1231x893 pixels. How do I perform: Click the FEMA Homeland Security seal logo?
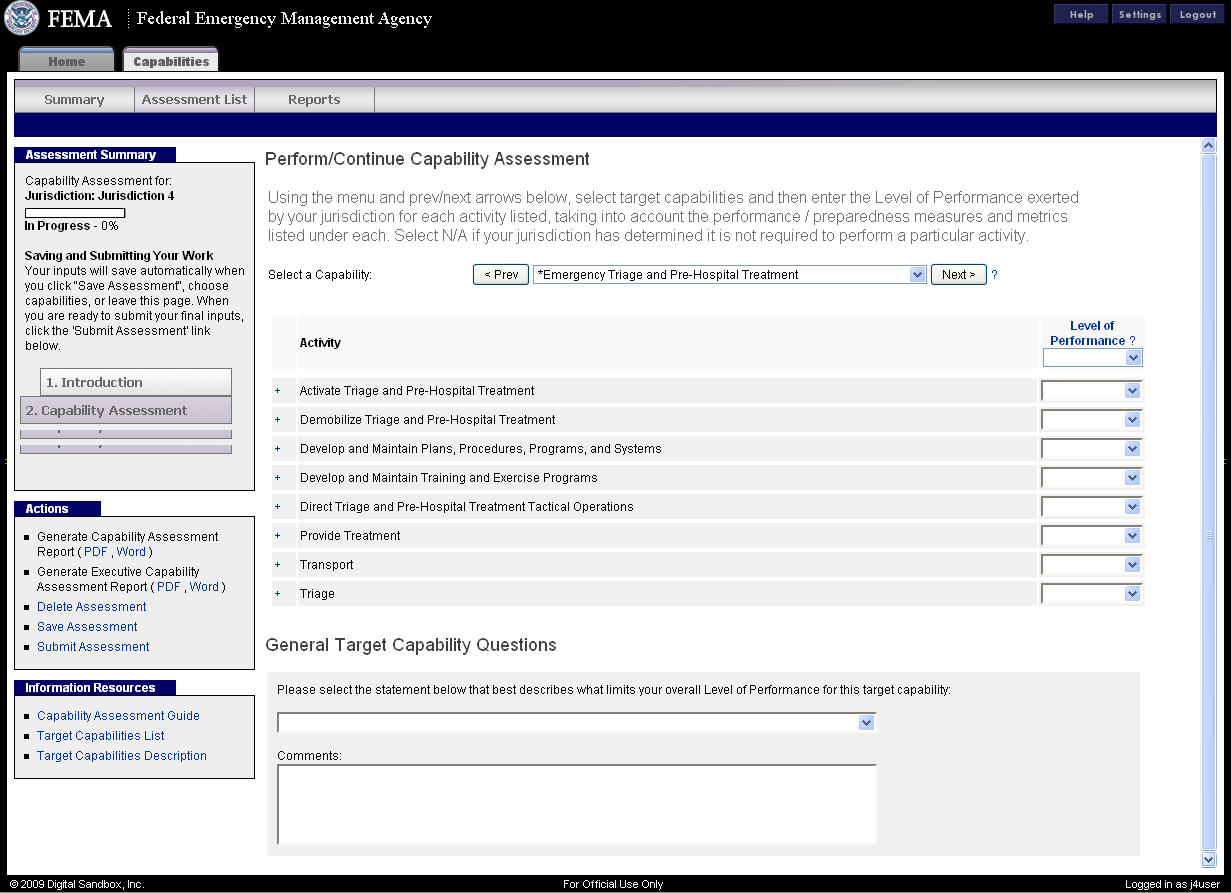click(x=22, y=18)
